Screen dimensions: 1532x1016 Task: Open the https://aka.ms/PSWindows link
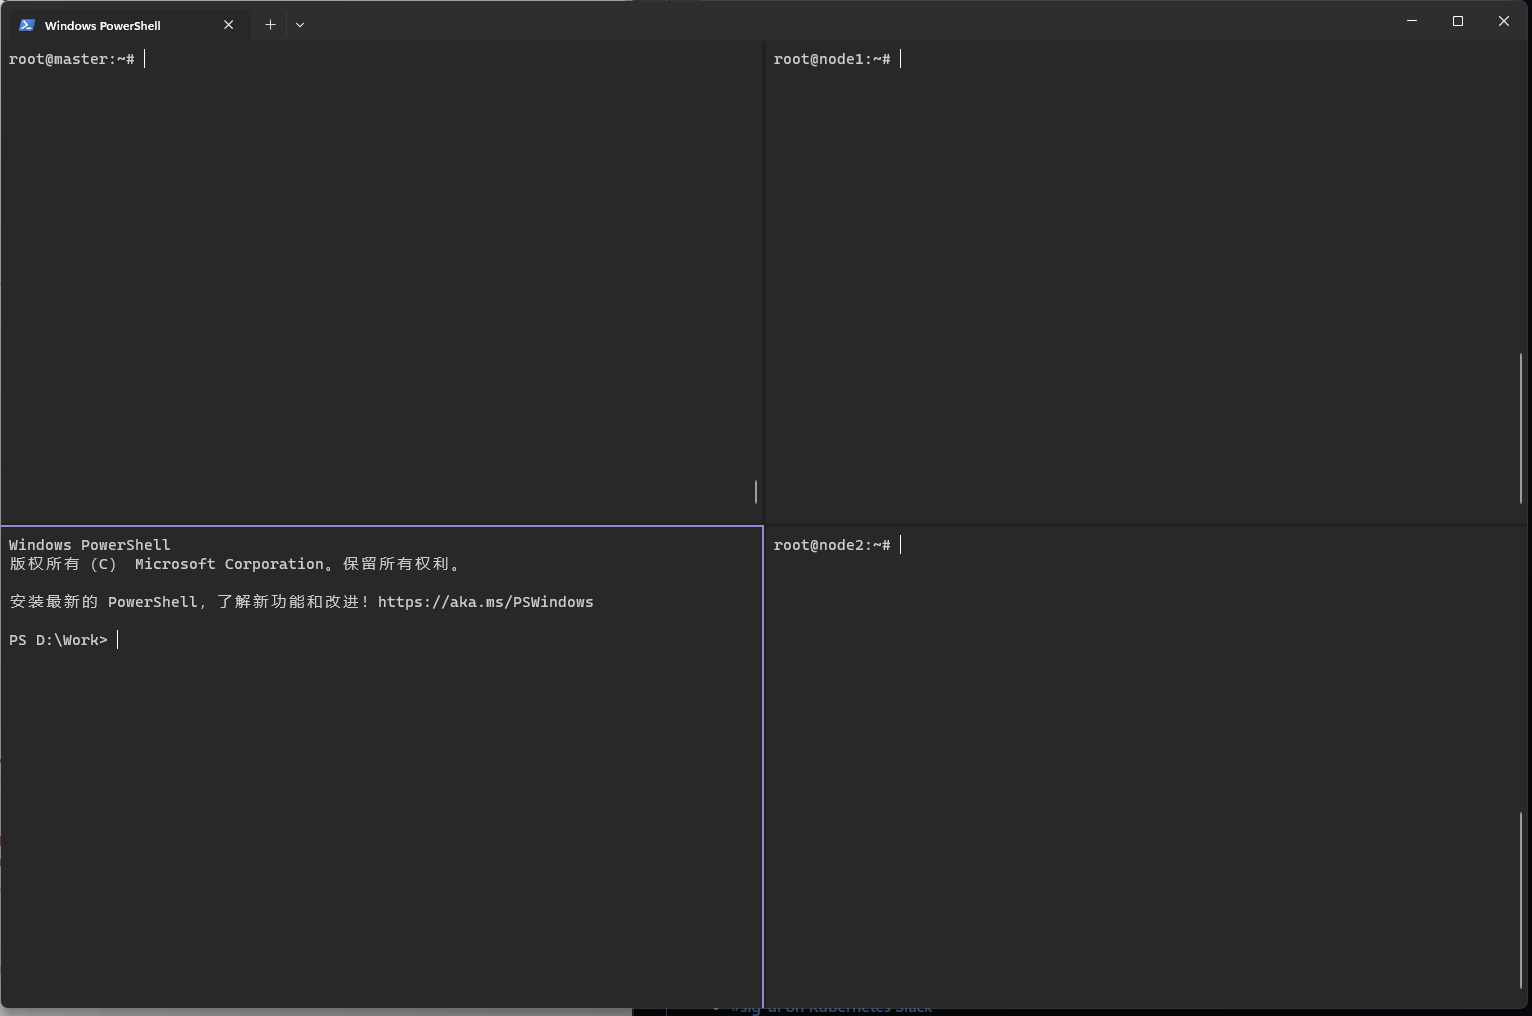coord(485,602)
